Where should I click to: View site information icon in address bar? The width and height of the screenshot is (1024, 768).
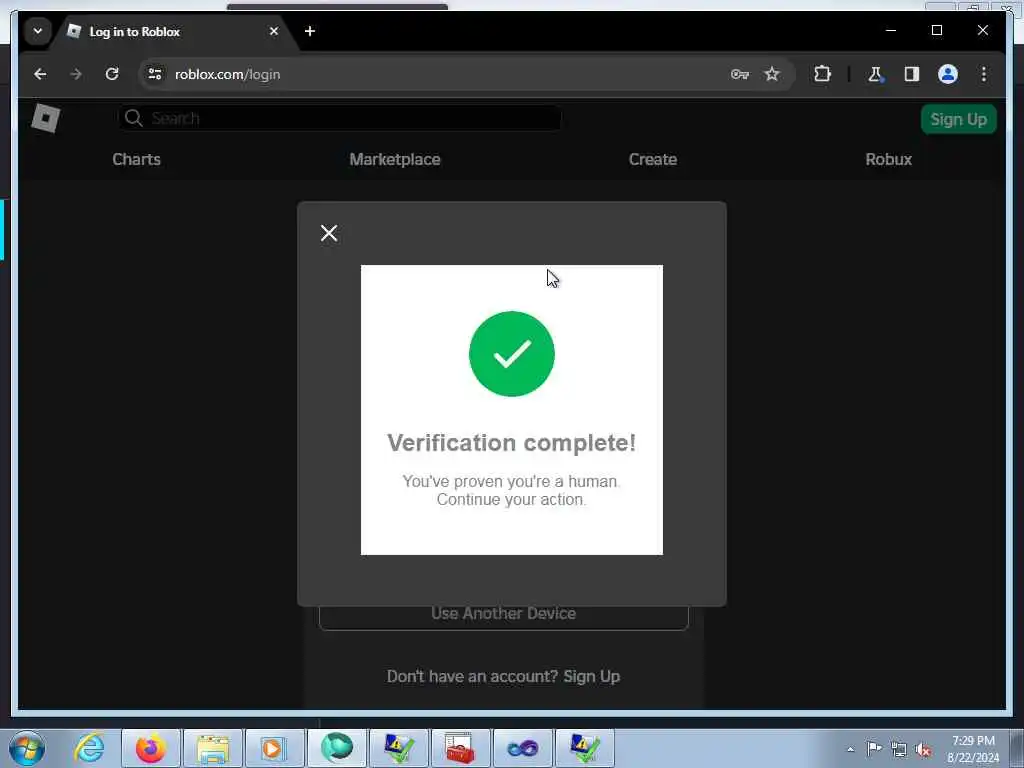tap(155, 74)
